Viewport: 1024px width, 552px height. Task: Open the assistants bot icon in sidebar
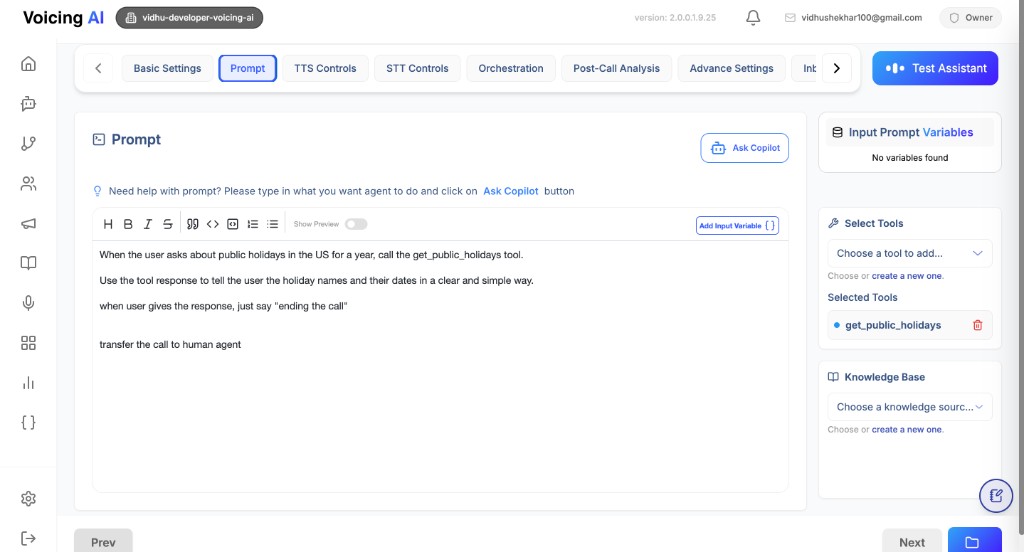[x=28, y=103]
